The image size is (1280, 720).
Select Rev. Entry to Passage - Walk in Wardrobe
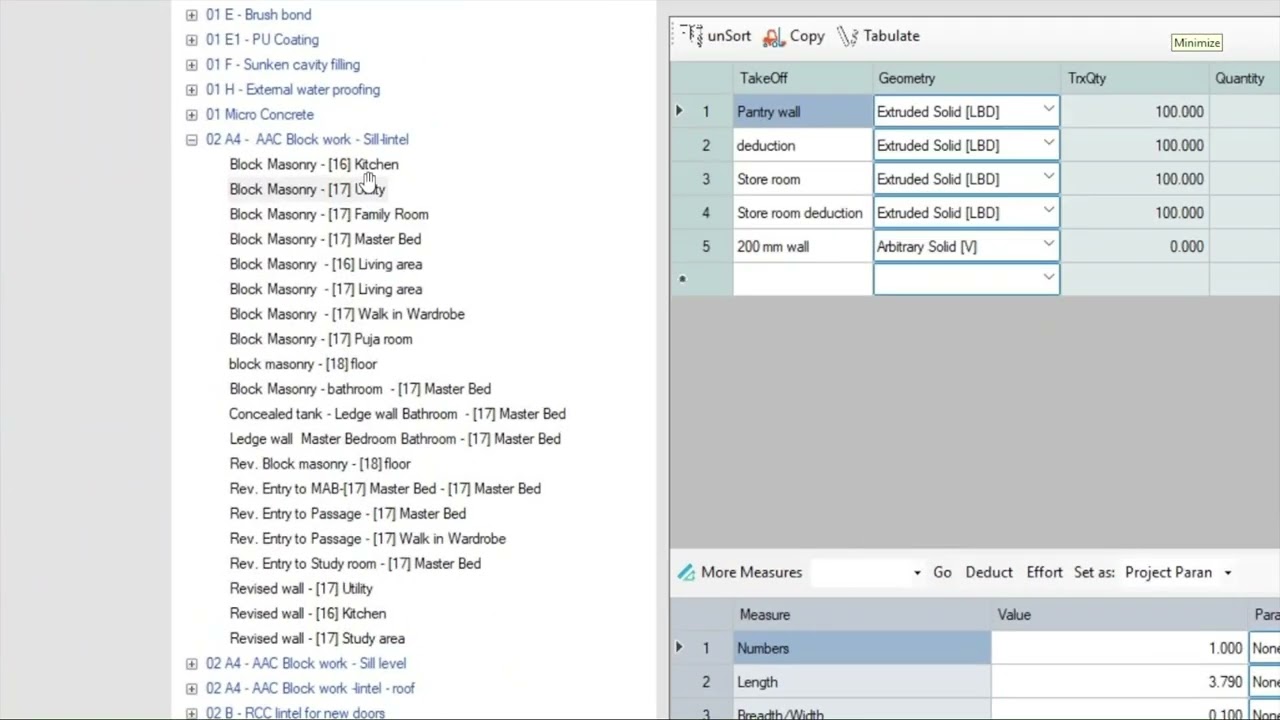click(x=368, y=539)
